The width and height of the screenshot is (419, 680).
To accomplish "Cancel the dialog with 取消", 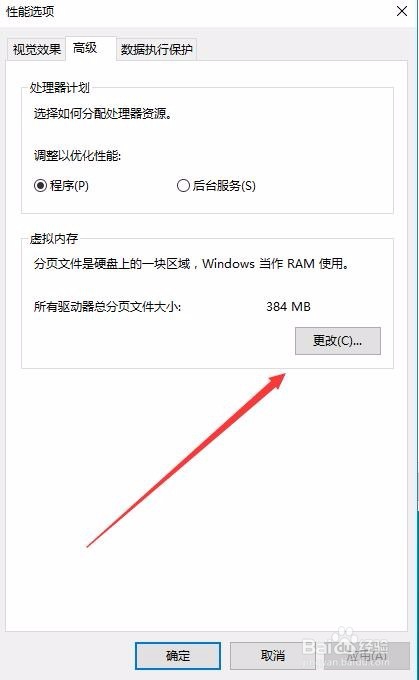I will click(273, 656).
